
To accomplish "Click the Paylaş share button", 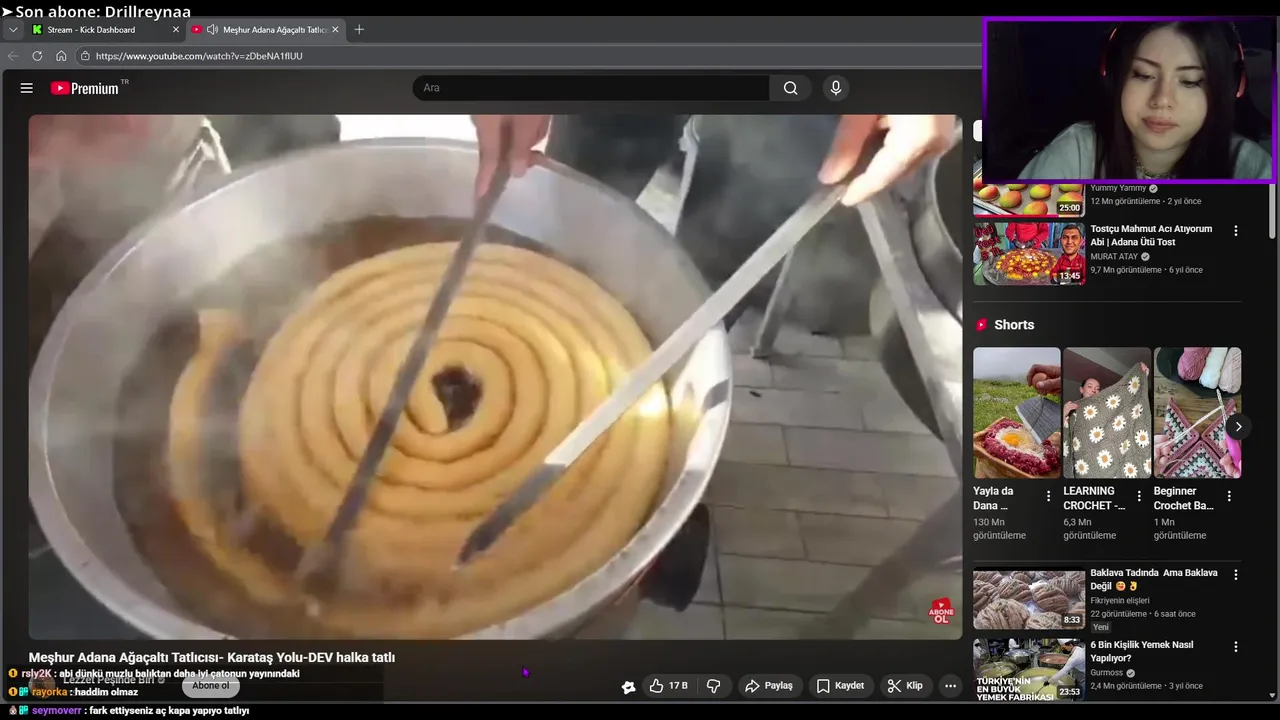I will click(768, 686).
